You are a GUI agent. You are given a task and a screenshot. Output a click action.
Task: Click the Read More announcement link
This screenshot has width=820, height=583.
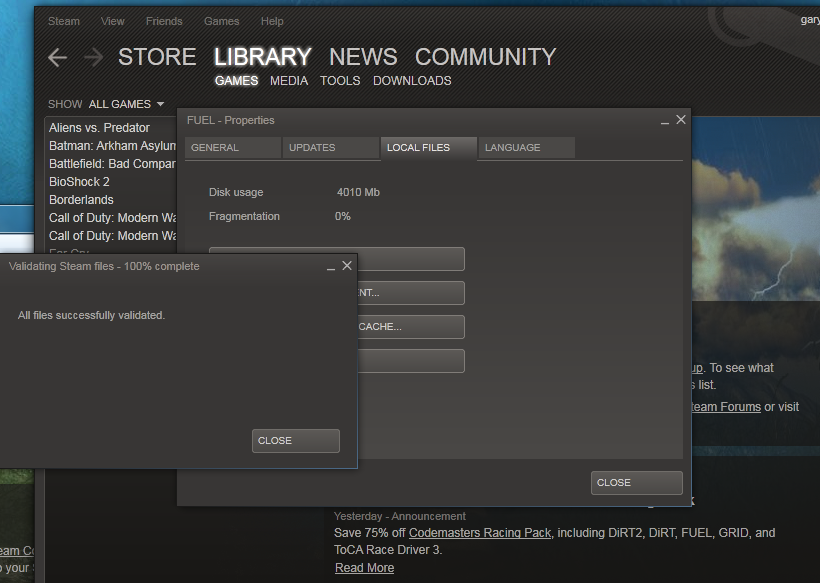pyautogui.click(x=363, y=567)
